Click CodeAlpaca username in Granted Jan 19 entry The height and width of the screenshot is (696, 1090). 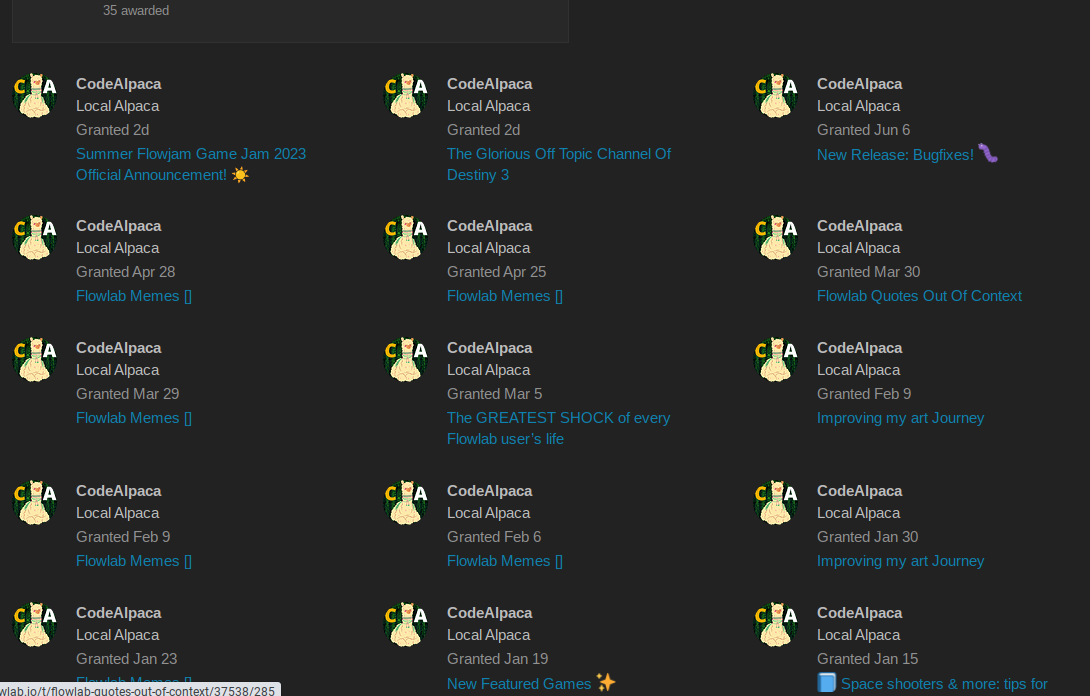point(489,613)
